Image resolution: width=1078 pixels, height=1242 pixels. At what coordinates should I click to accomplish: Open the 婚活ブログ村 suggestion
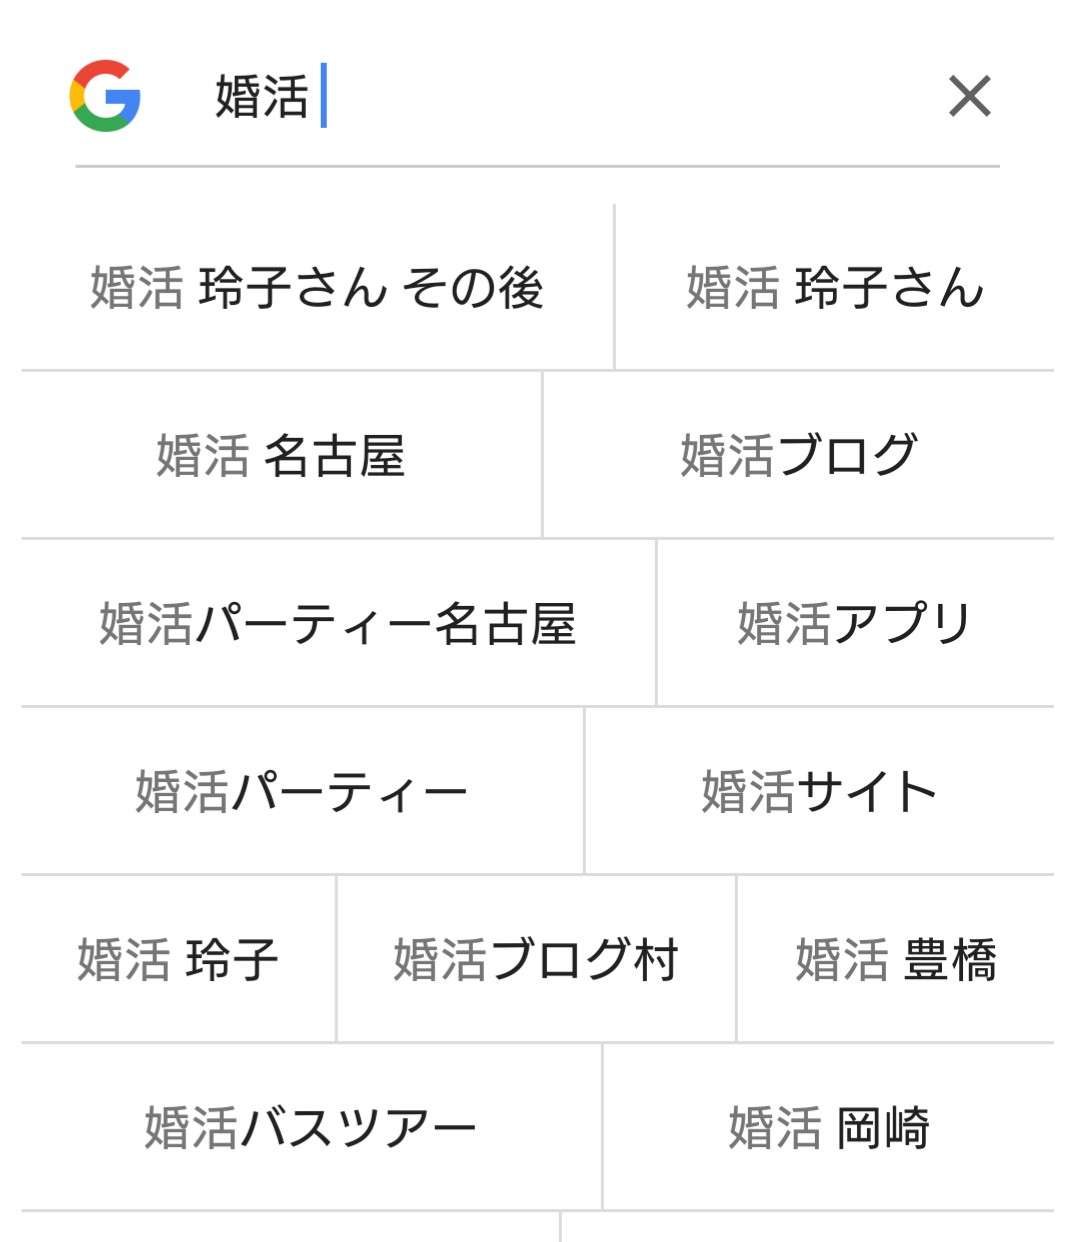pos(536,960)
